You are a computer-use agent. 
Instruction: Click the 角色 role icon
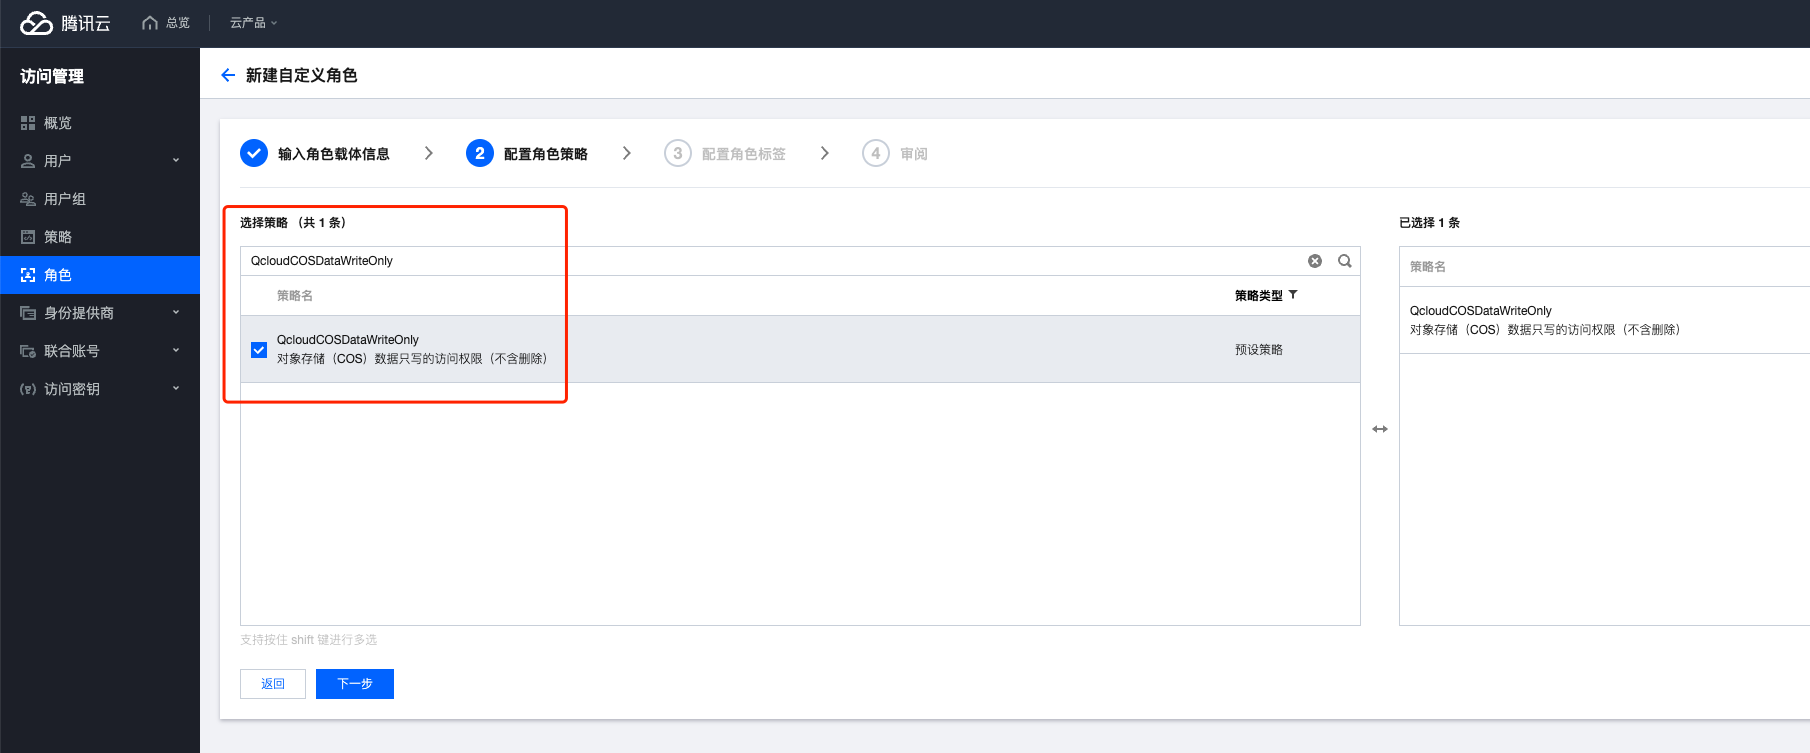[x=28, y=275]
